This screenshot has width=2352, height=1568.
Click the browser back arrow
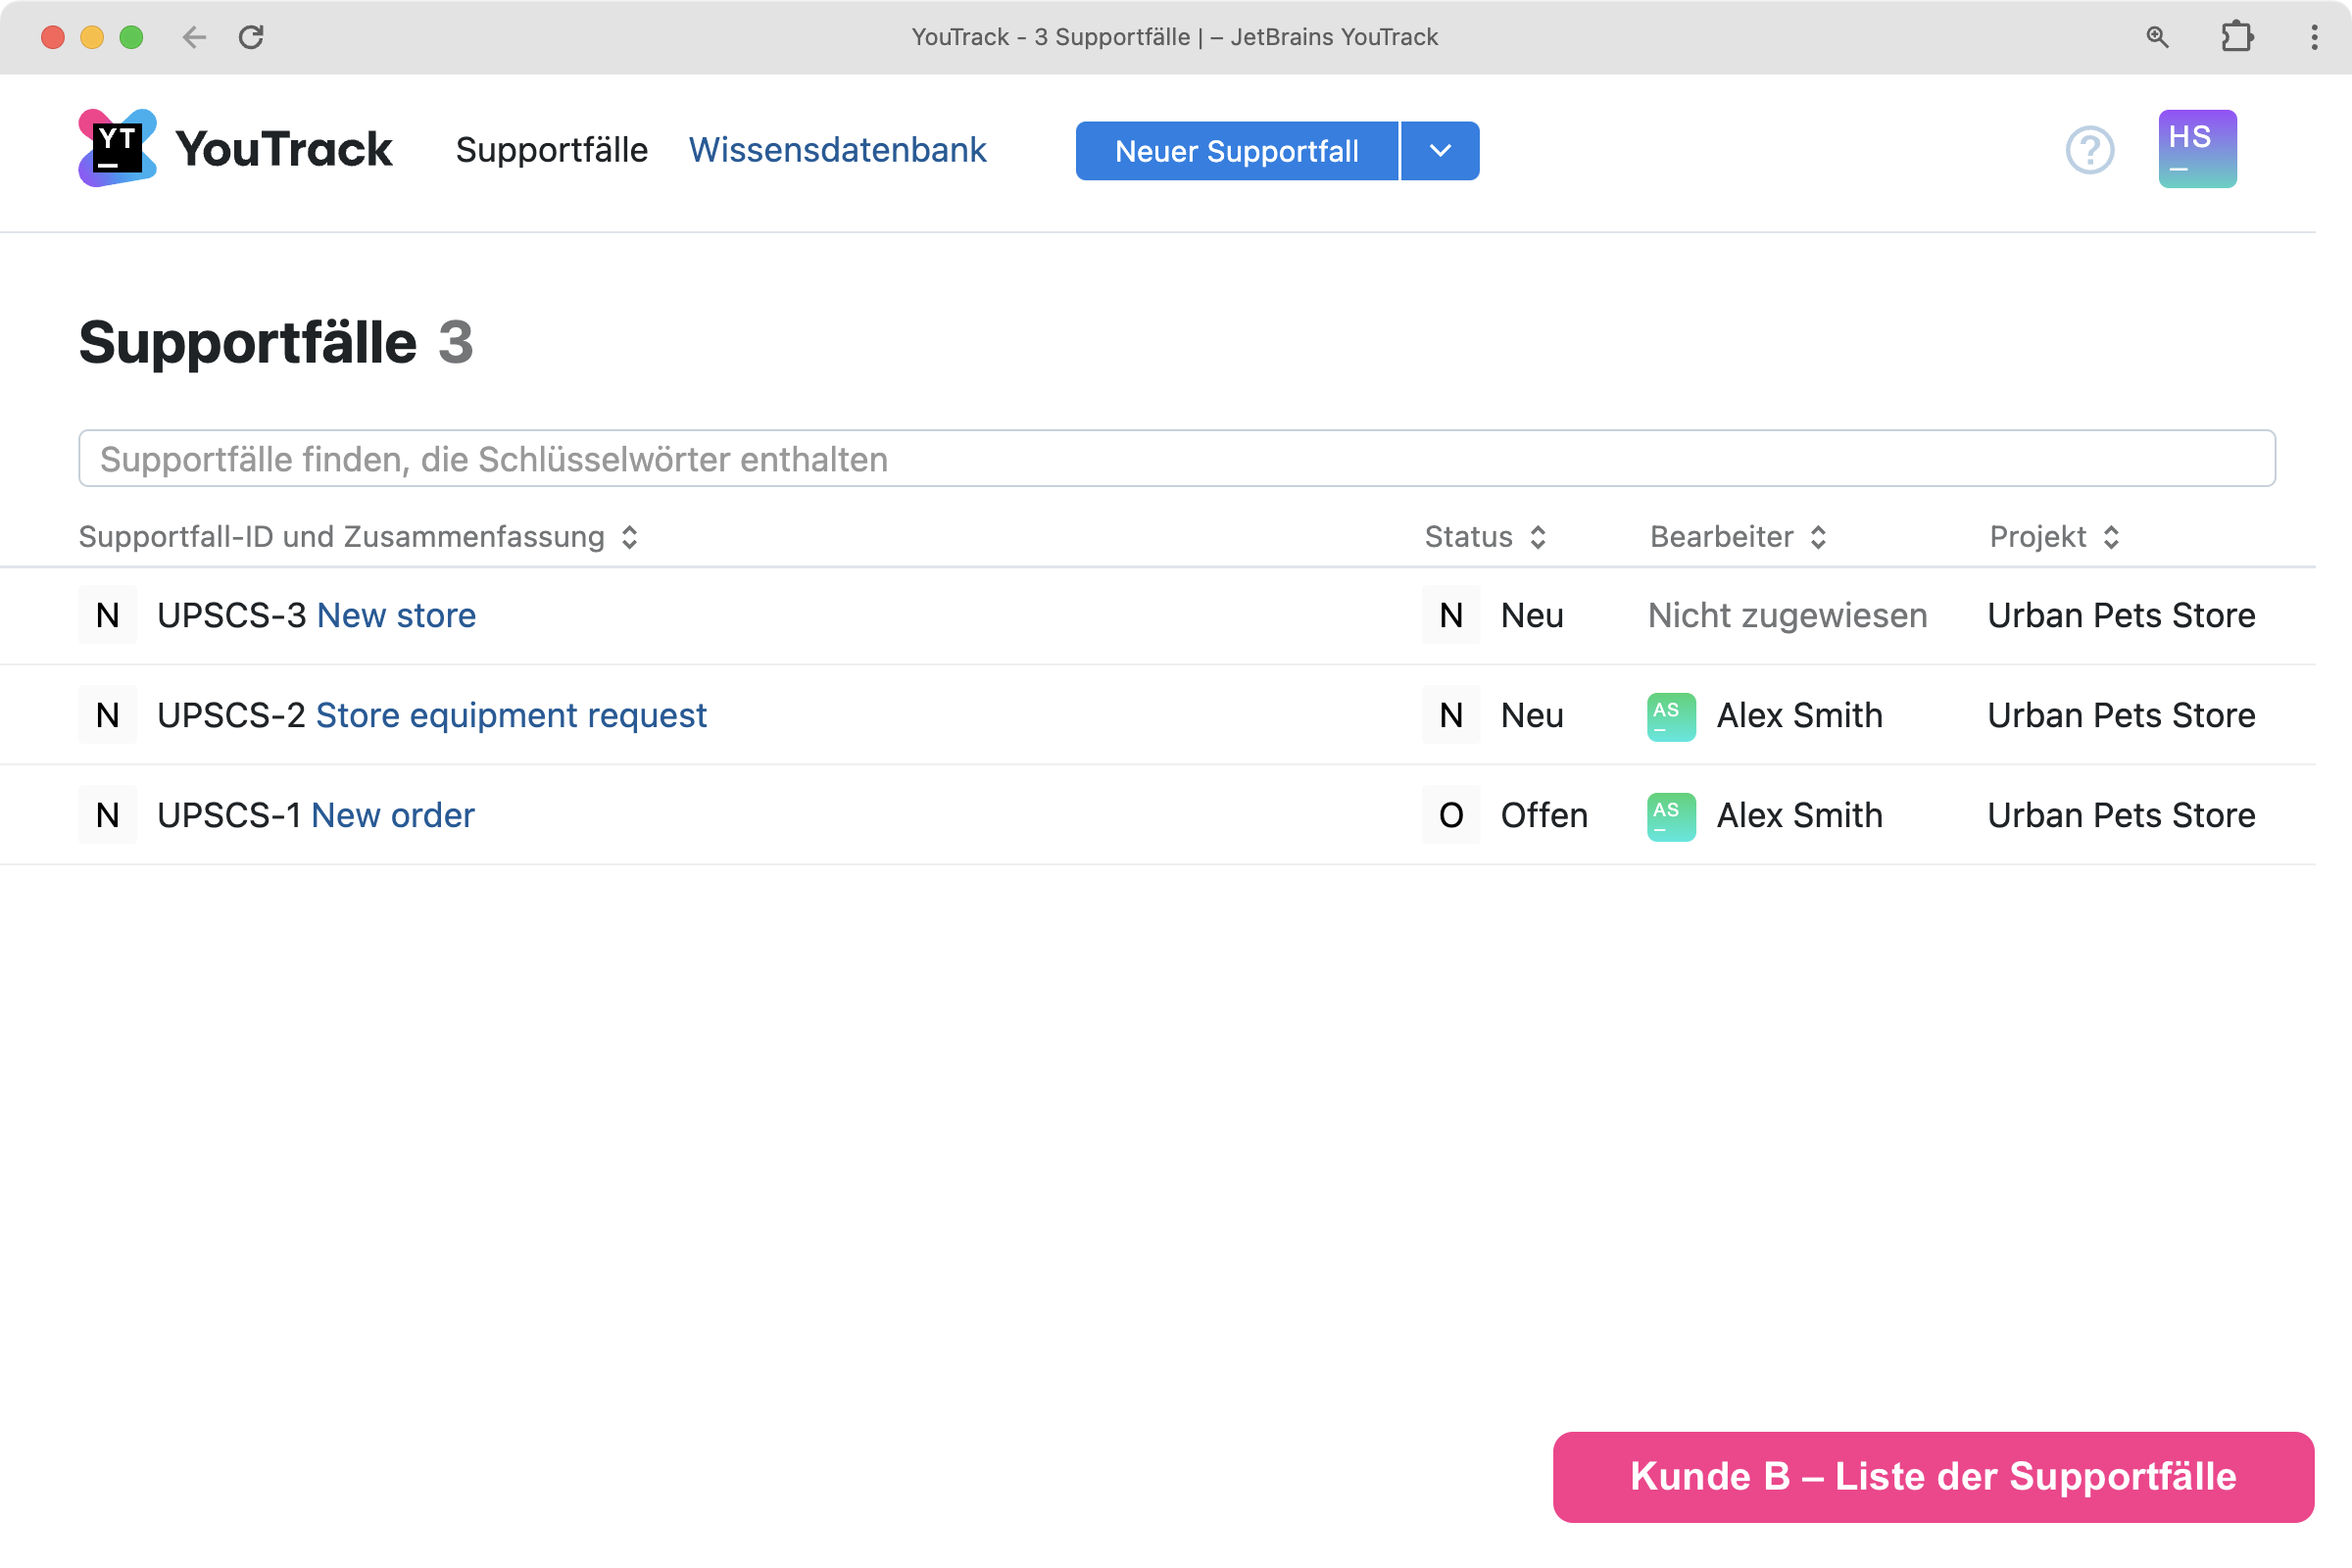pos(194,37)
